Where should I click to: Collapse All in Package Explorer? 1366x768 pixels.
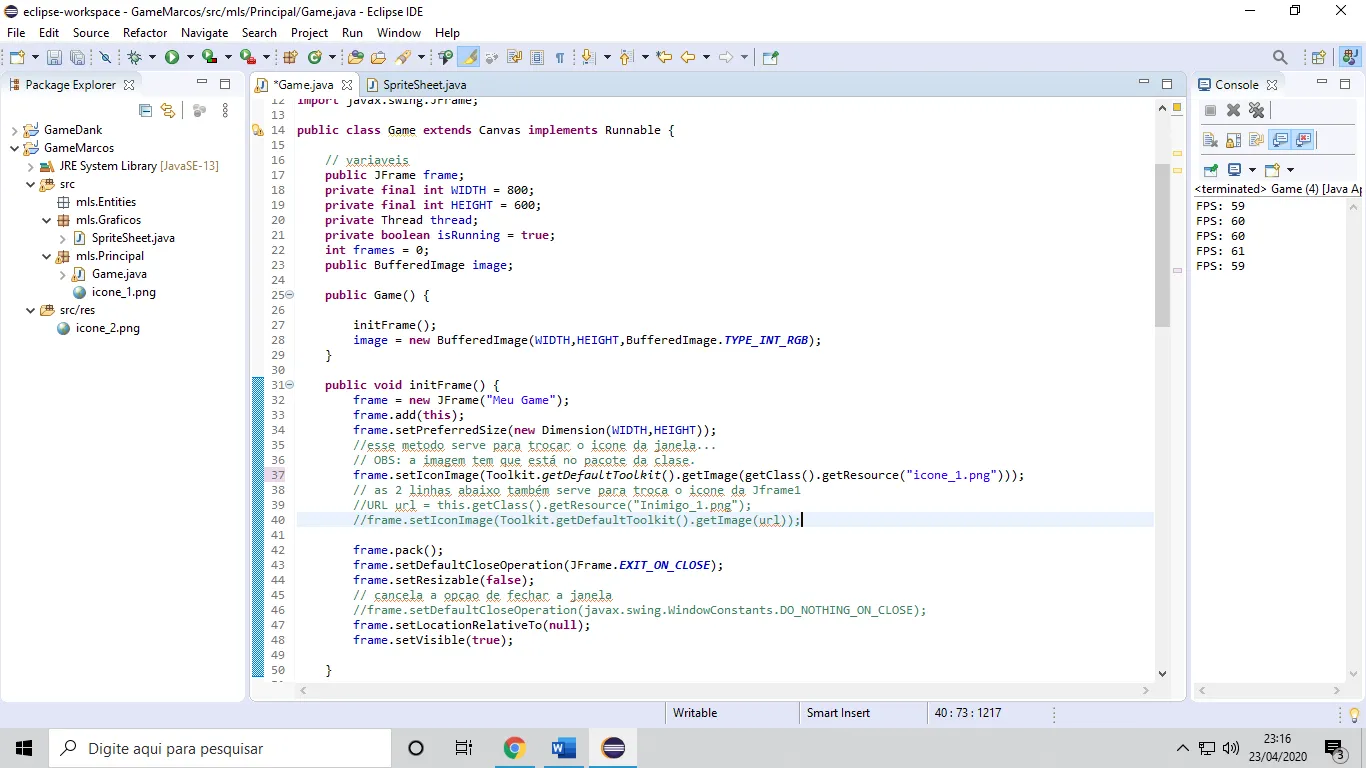coord(145,111)
